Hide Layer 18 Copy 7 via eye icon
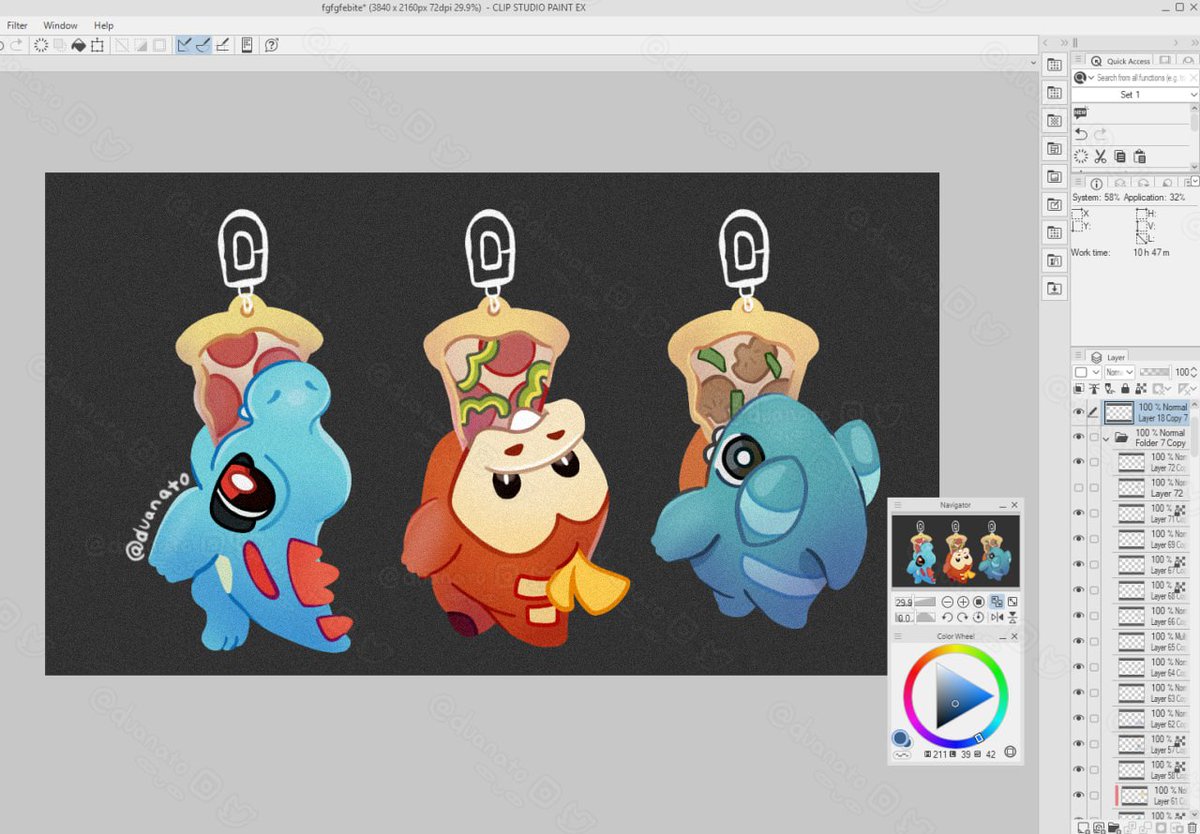The height and width of the screenshot is (834, 1200). (x=1079, y=412)
